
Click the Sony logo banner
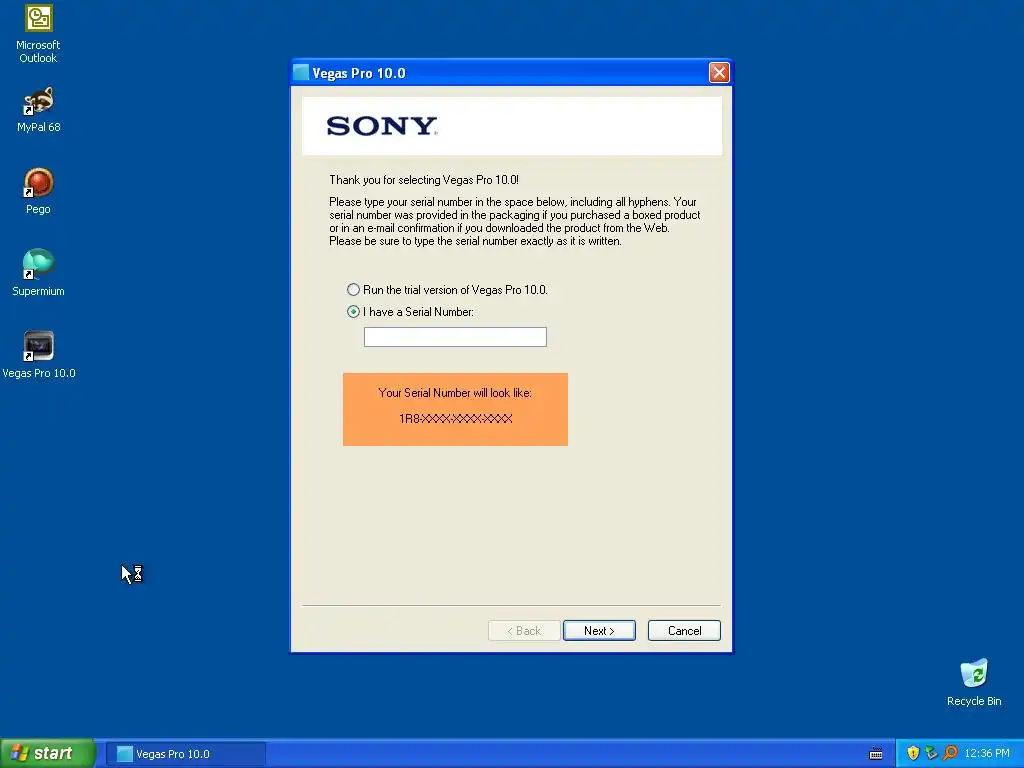[512, 126]
